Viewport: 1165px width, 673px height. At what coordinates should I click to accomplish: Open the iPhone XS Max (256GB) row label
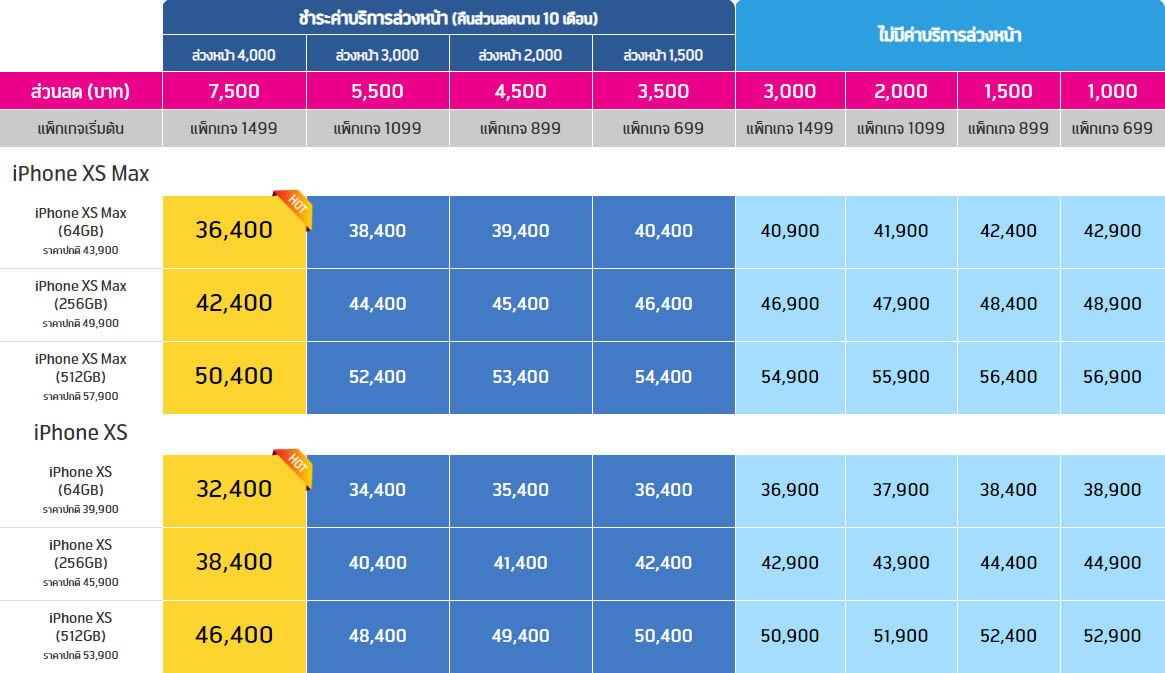tap(81, 303)
